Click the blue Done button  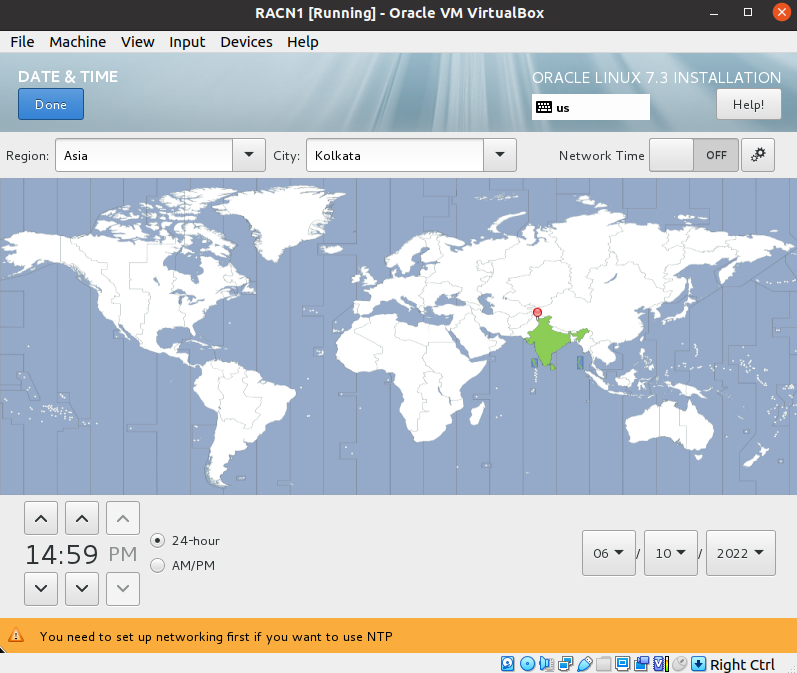pos(51,104)
